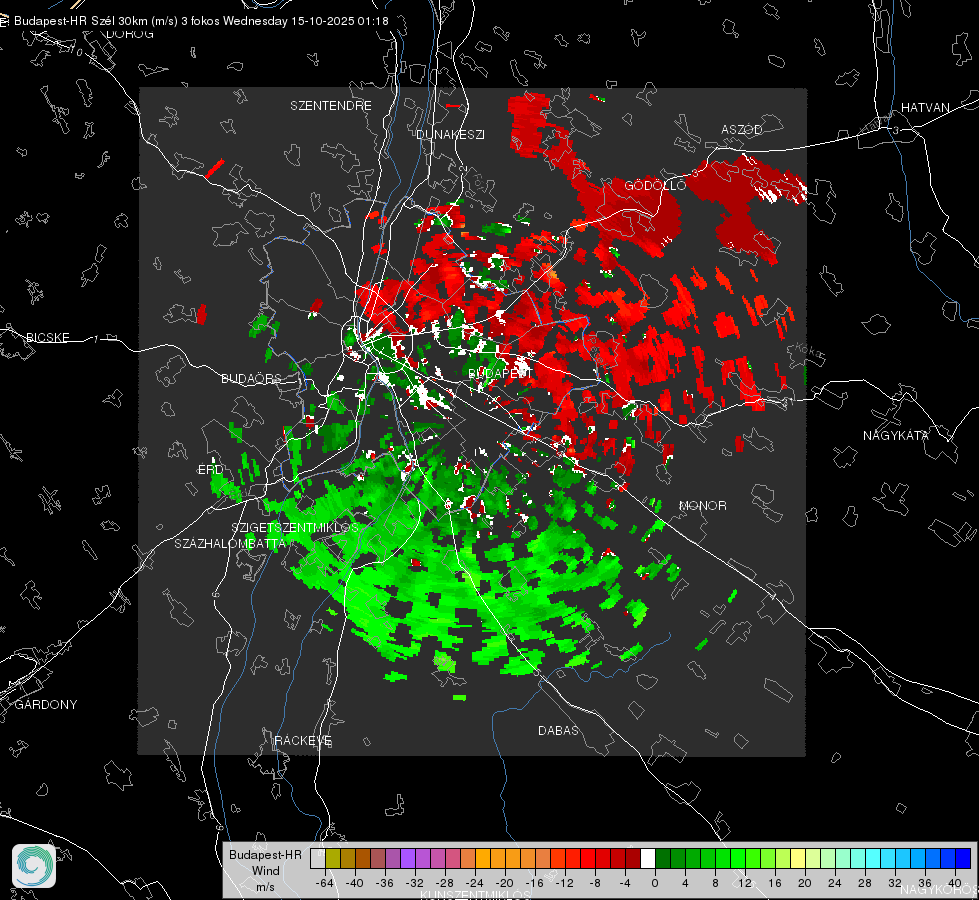Click the -28 legend value
Image resolution: width=979 pixels, height=900 pixels.
444,883
